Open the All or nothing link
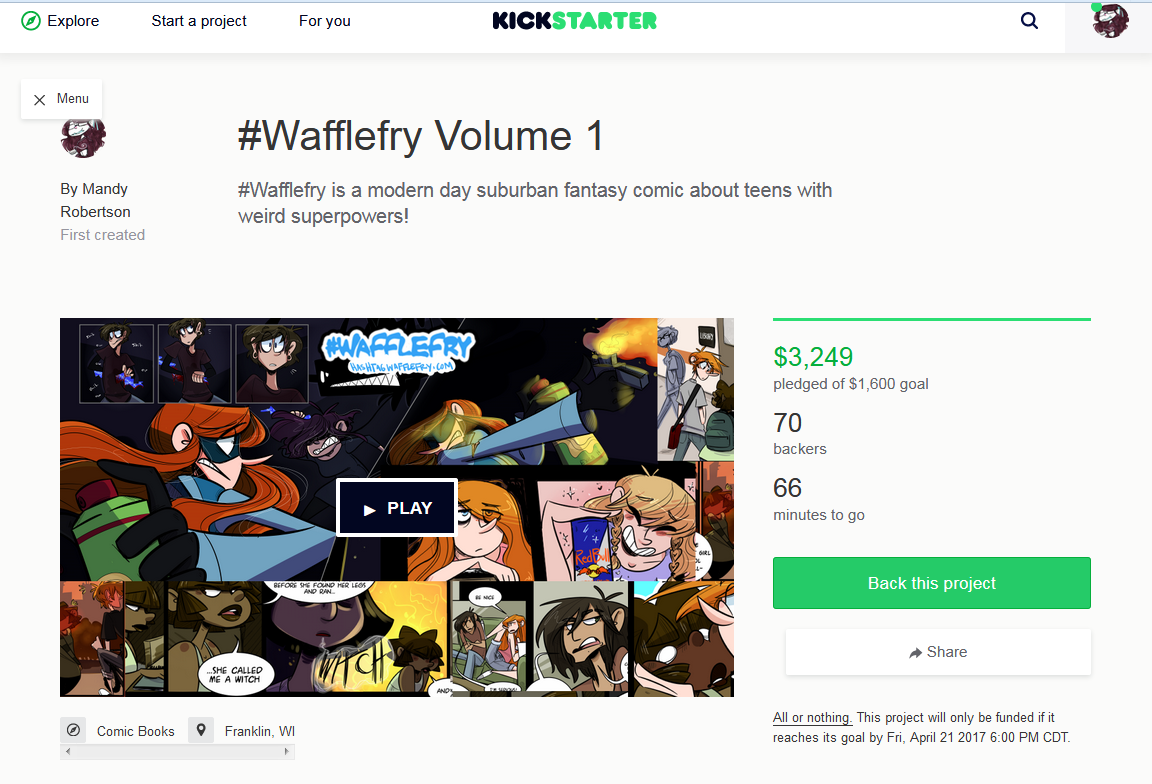 click(812, 717)
